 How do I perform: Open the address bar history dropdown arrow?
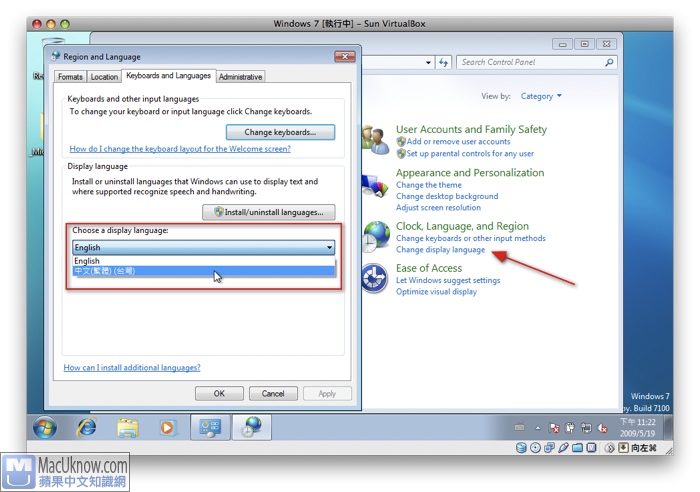pyautogui.click(x=428, y=63)
